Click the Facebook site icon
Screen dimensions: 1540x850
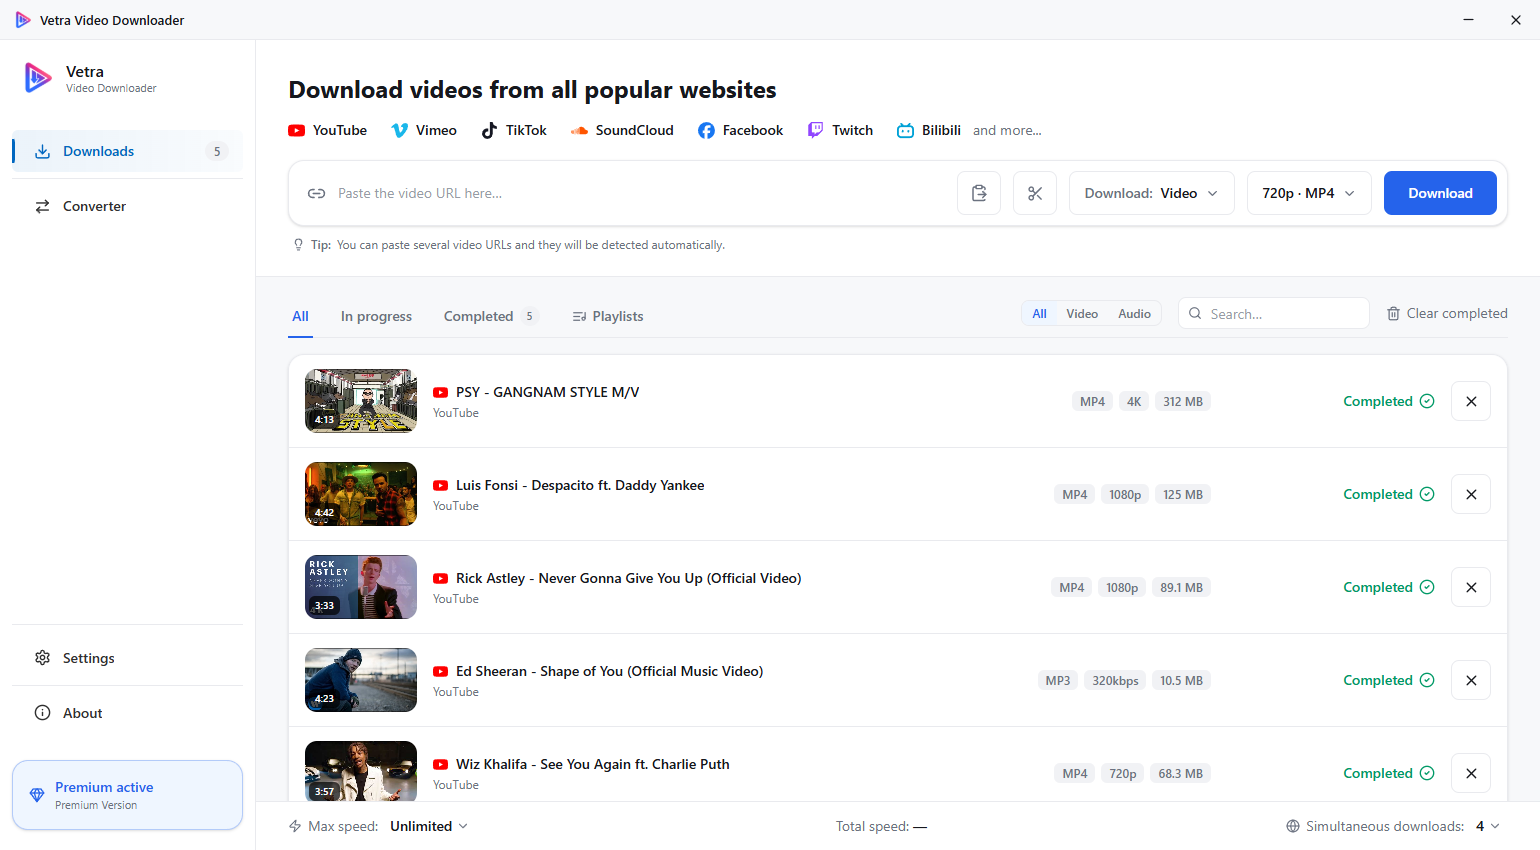(706, 130)
